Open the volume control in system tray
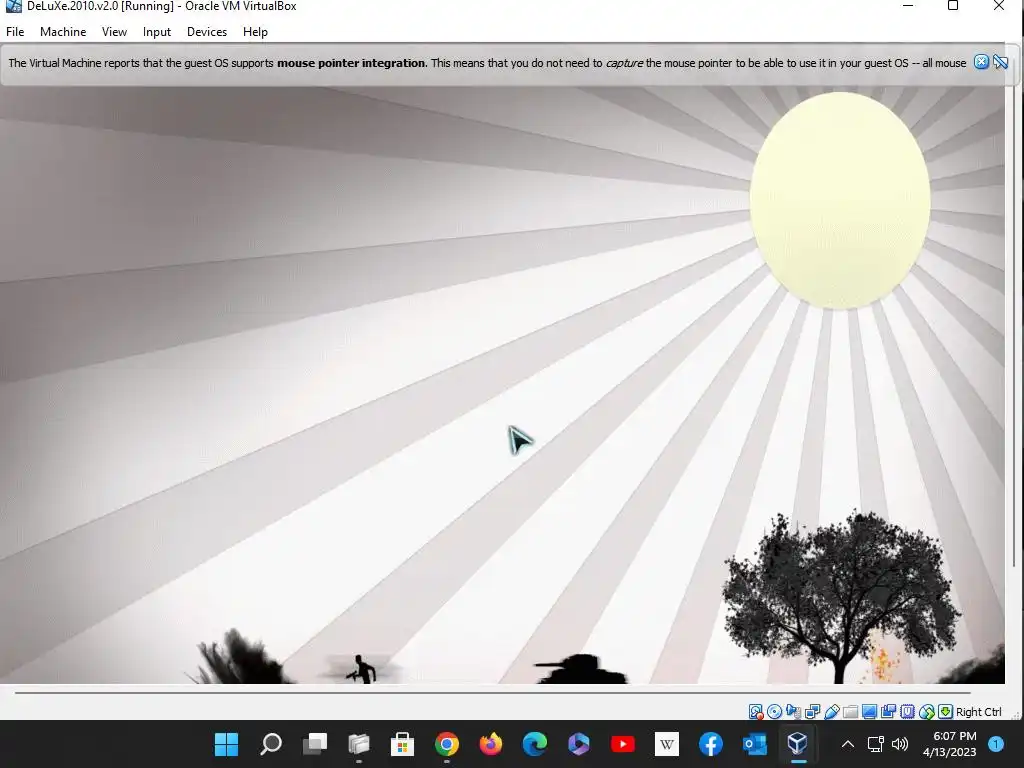This screenshot has width=1024, height=768. coord(900,744)
